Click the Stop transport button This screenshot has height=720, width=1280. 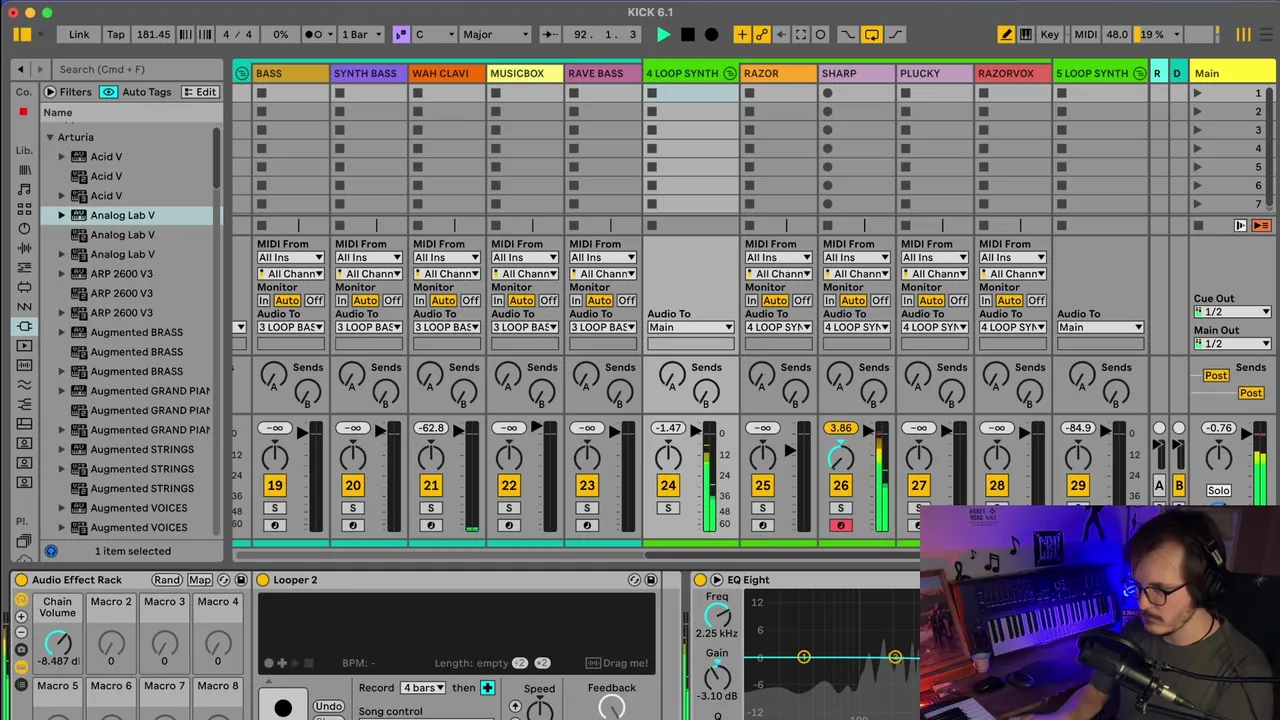pyautogui.click(x=687, y=34)
